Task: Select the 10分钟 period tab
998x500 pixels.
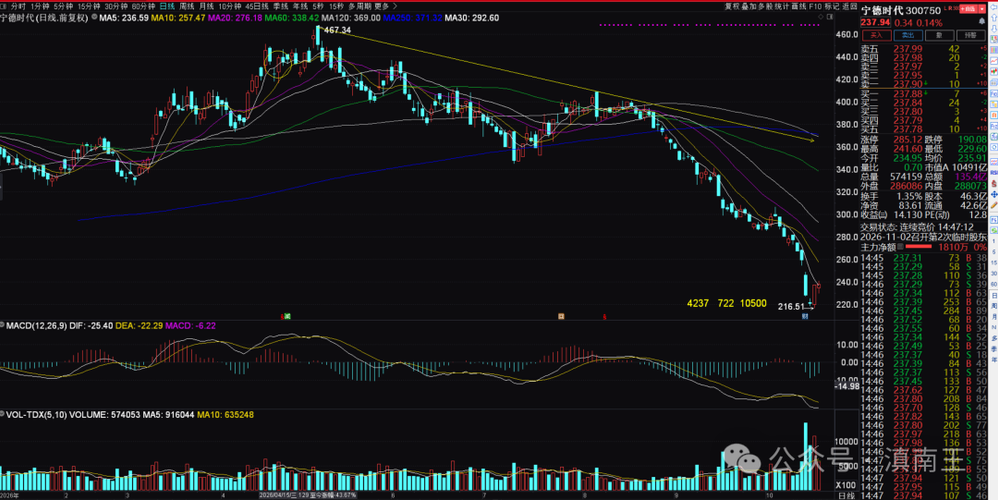Action: click(x=230, y=6)
